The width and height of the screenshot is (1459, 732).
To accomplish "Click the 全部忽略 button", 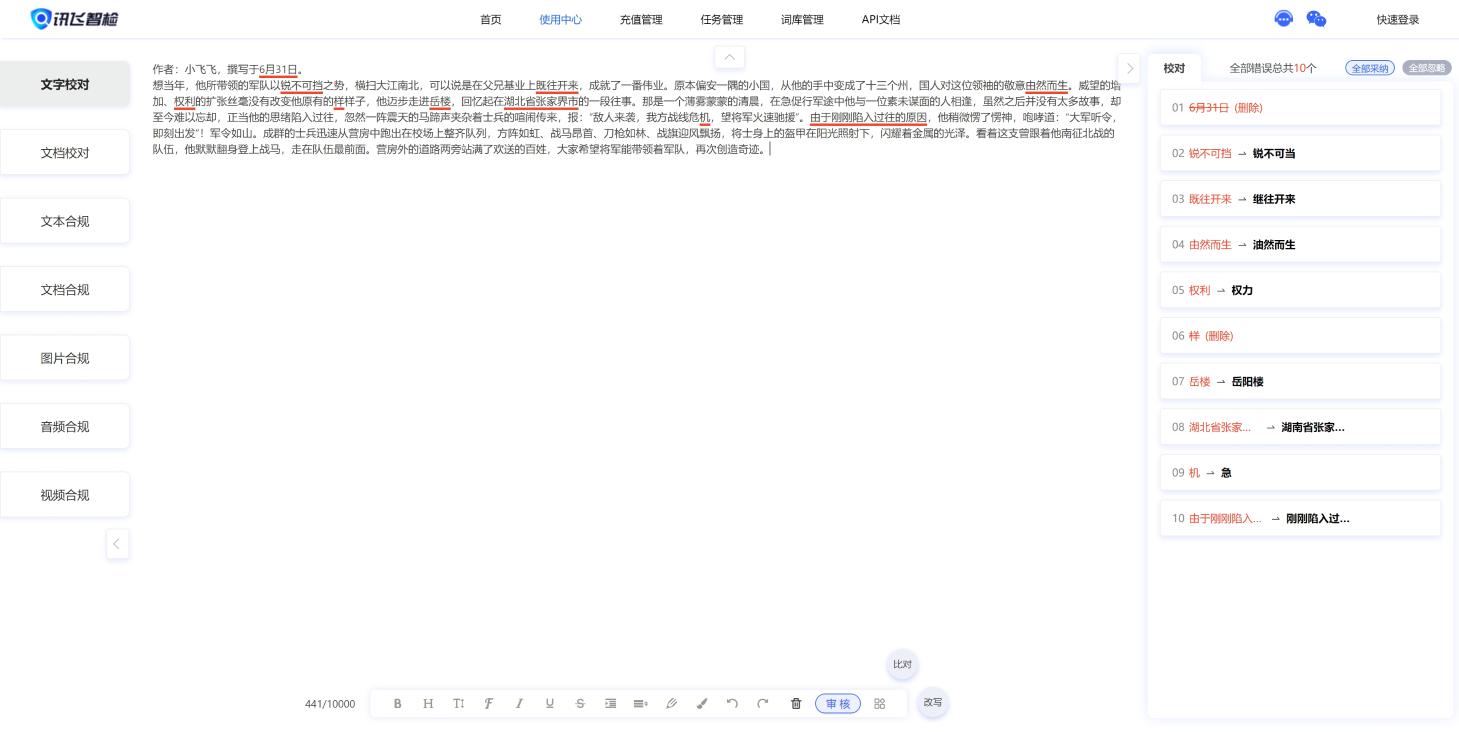I will coord(1427,68).
